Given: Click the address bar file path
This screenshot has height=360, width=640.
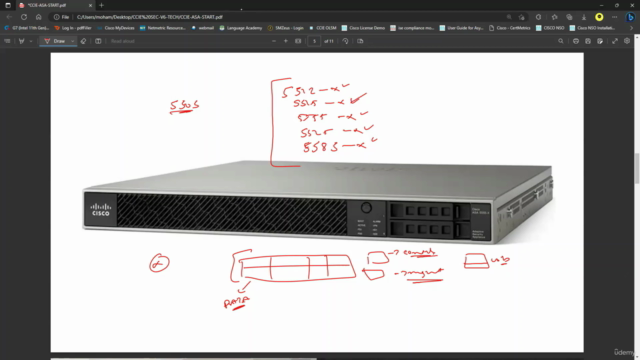Looking at the screenshot, I should coord(149,17).
